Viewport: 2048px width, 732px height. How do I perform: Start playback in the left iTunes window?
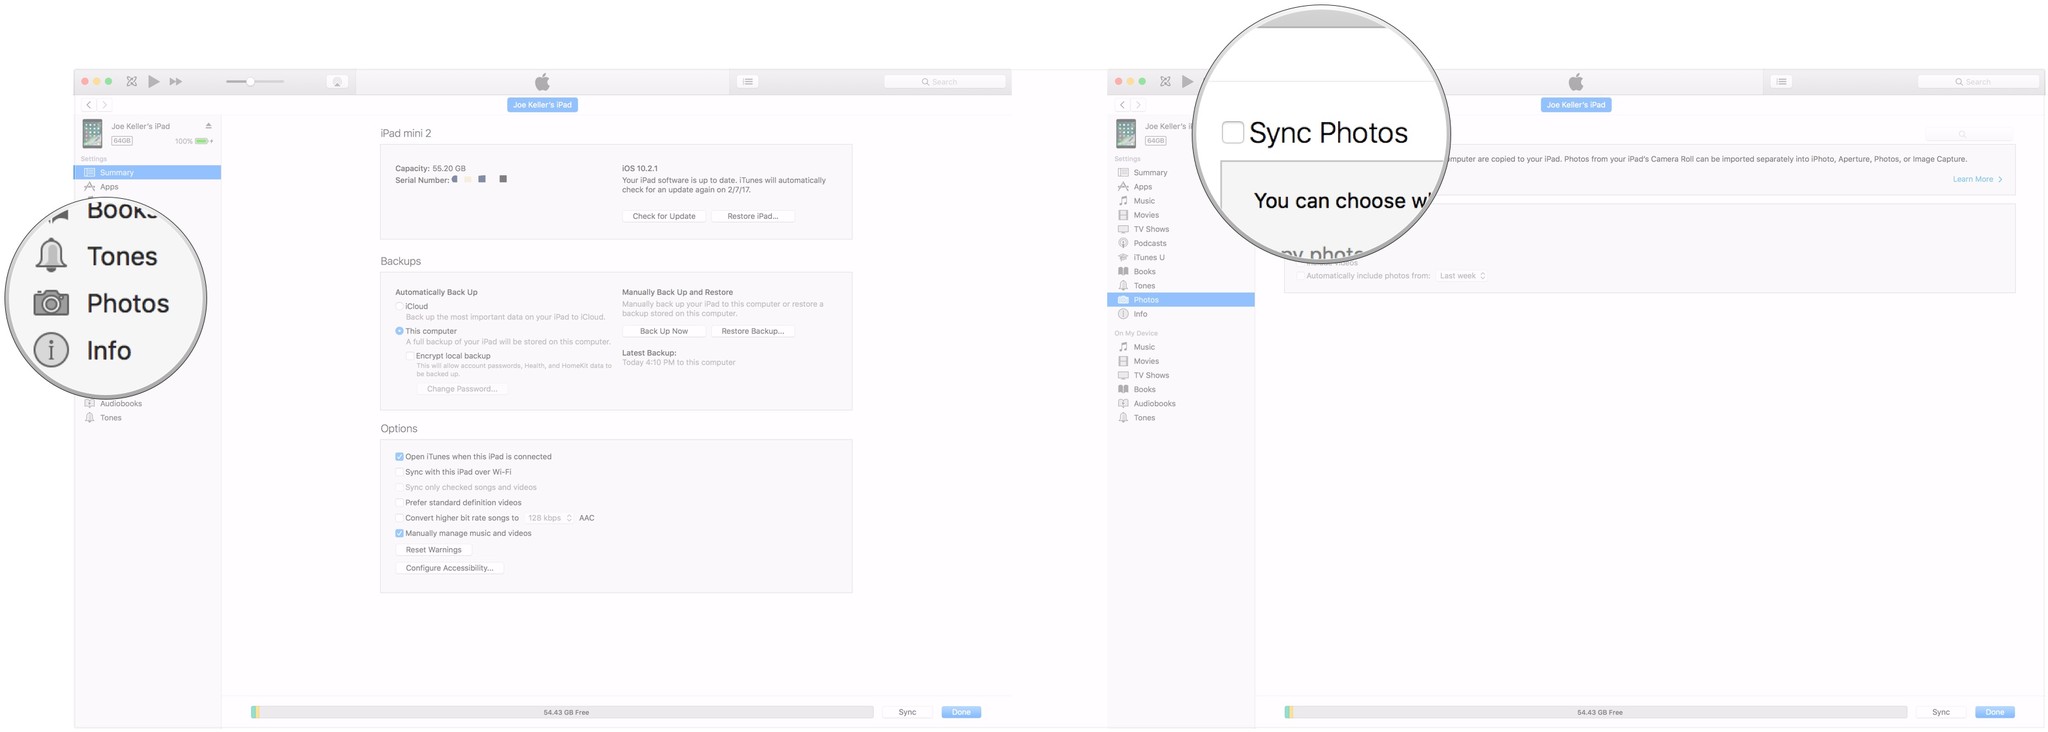pyautogui.click(x=153, y=82)
